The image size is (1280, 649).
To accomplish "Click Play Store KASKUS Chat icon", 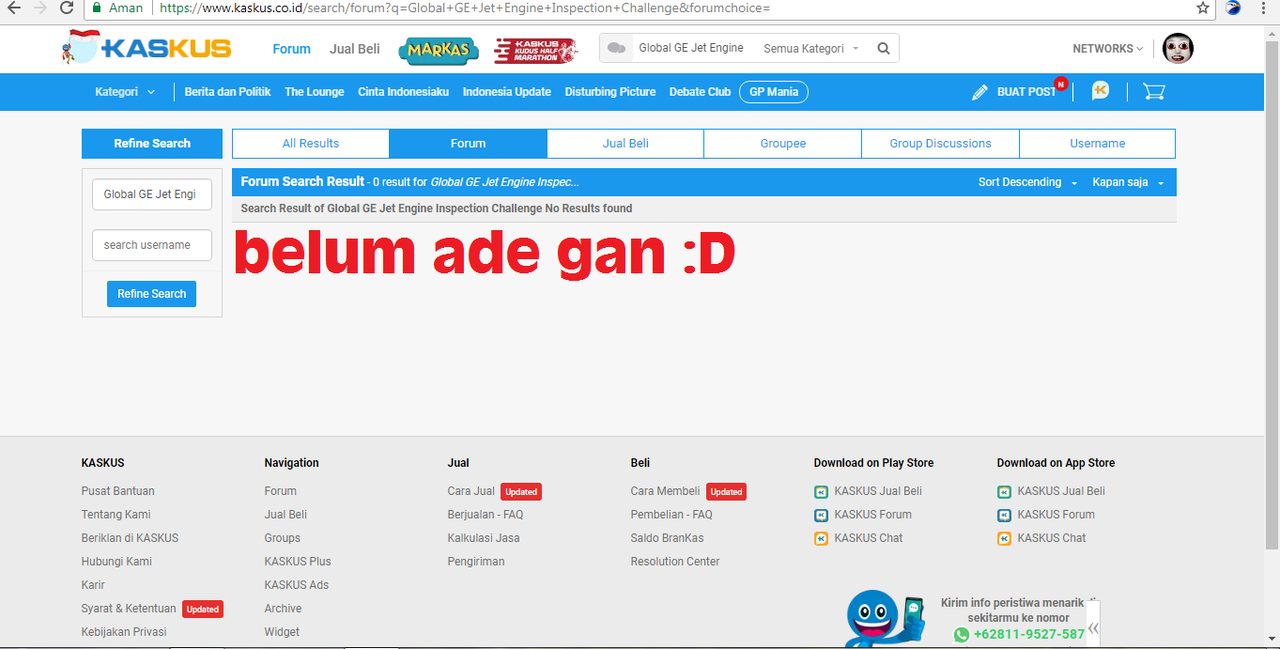I will coord(821,538).
